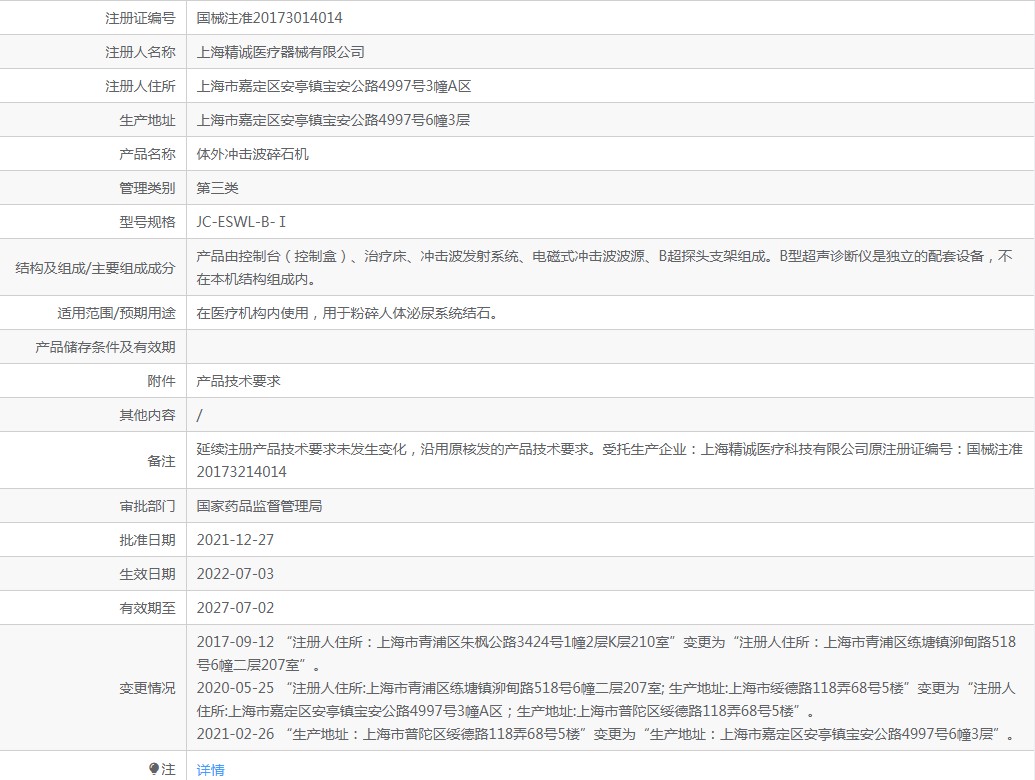Image resolution: width=1035 pixels, height=780 pixels.
Task: Select product name 体外冲击波碎石机
Action: tap(252, 154)
